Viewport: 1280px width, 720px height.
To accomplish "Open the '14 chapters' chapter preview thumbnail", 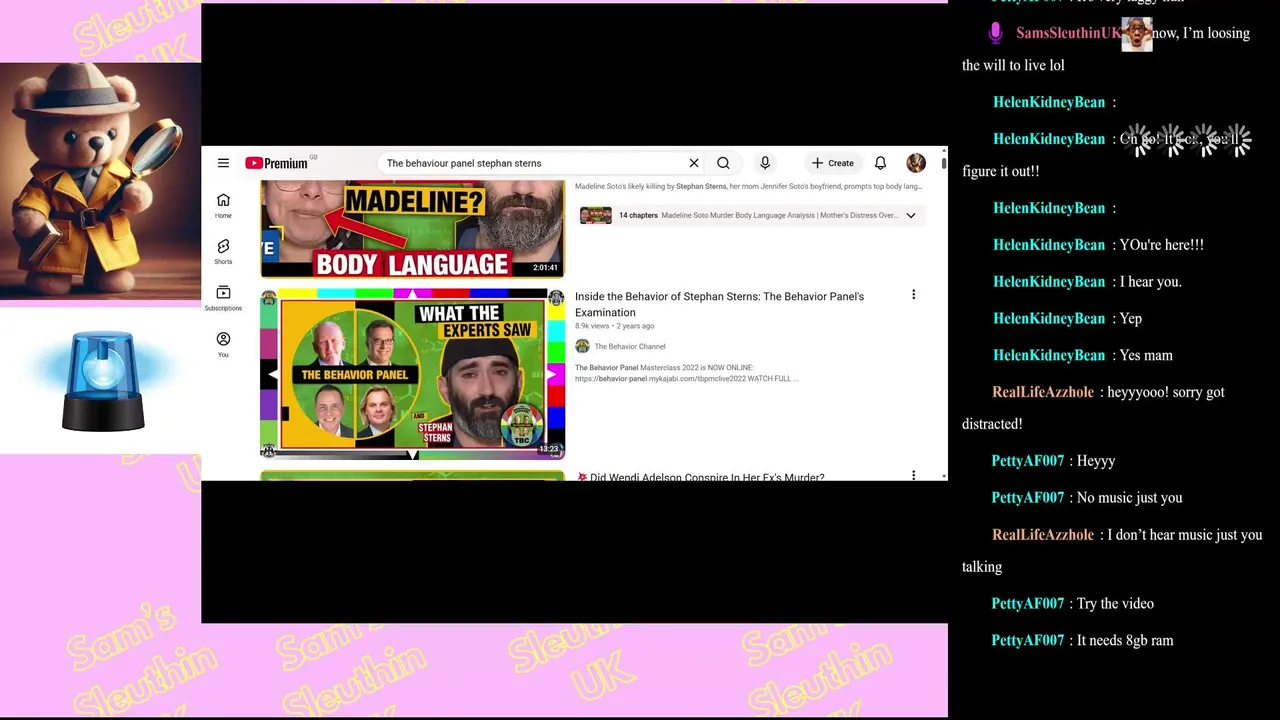I will [x=595, y=215].
